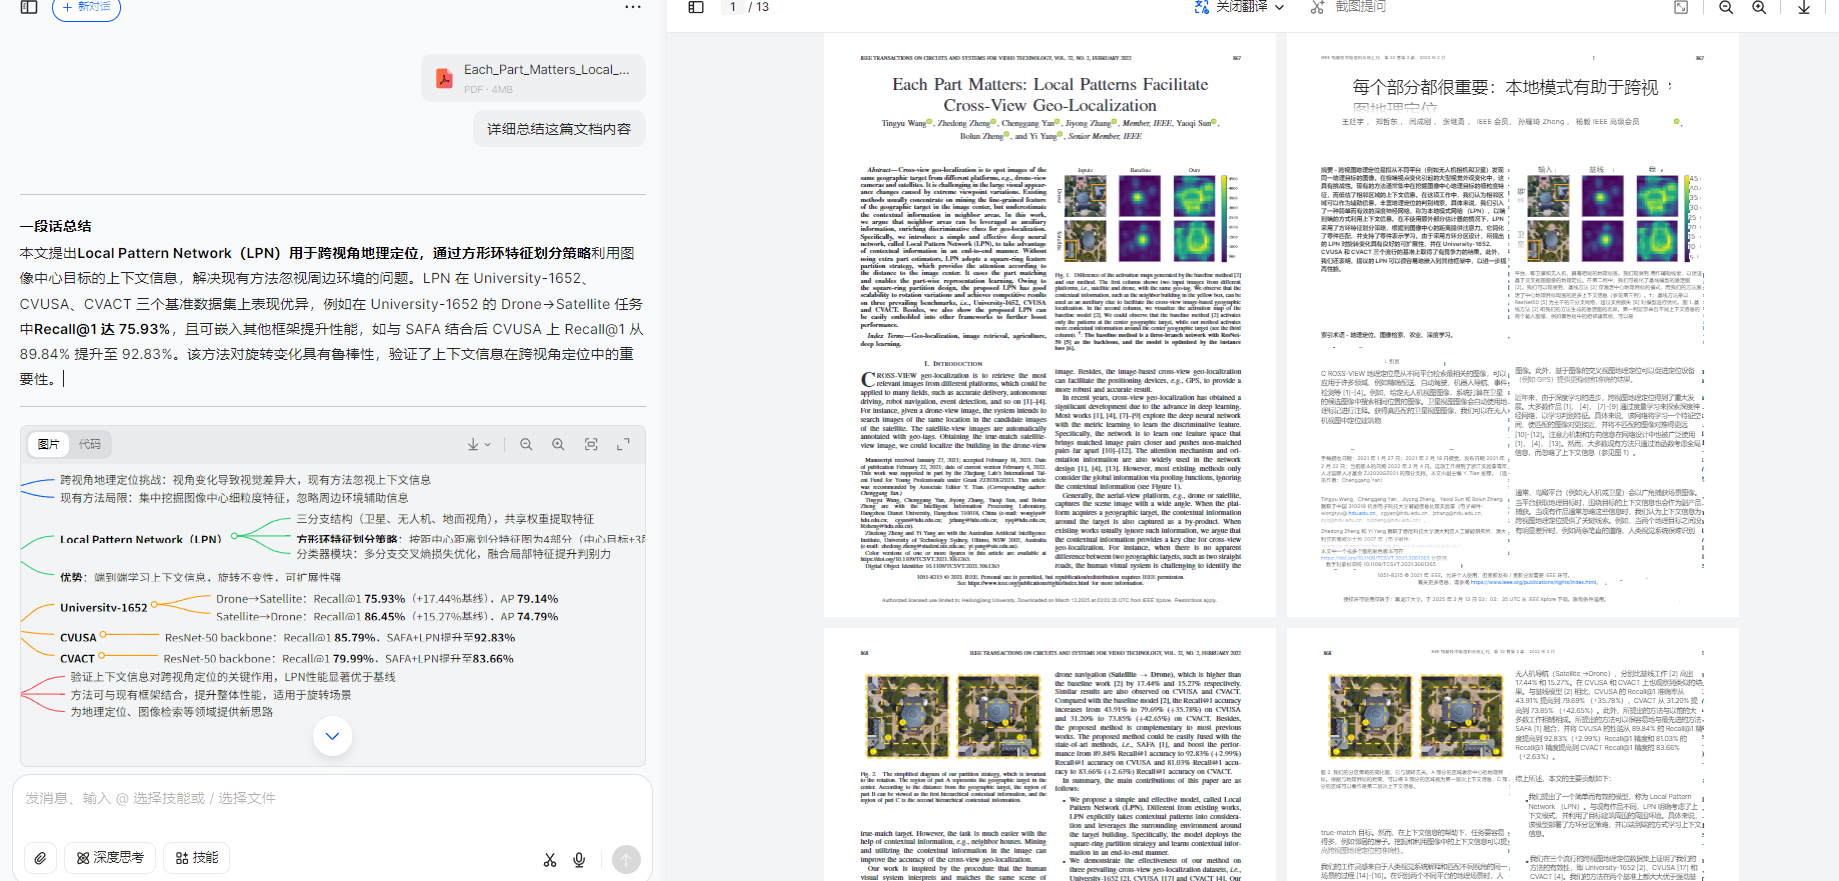This screenshot has height=881, width=1839.
Task: Open the Each_Part_Matters_Local PDF attachment
Action: click(533, 78)
